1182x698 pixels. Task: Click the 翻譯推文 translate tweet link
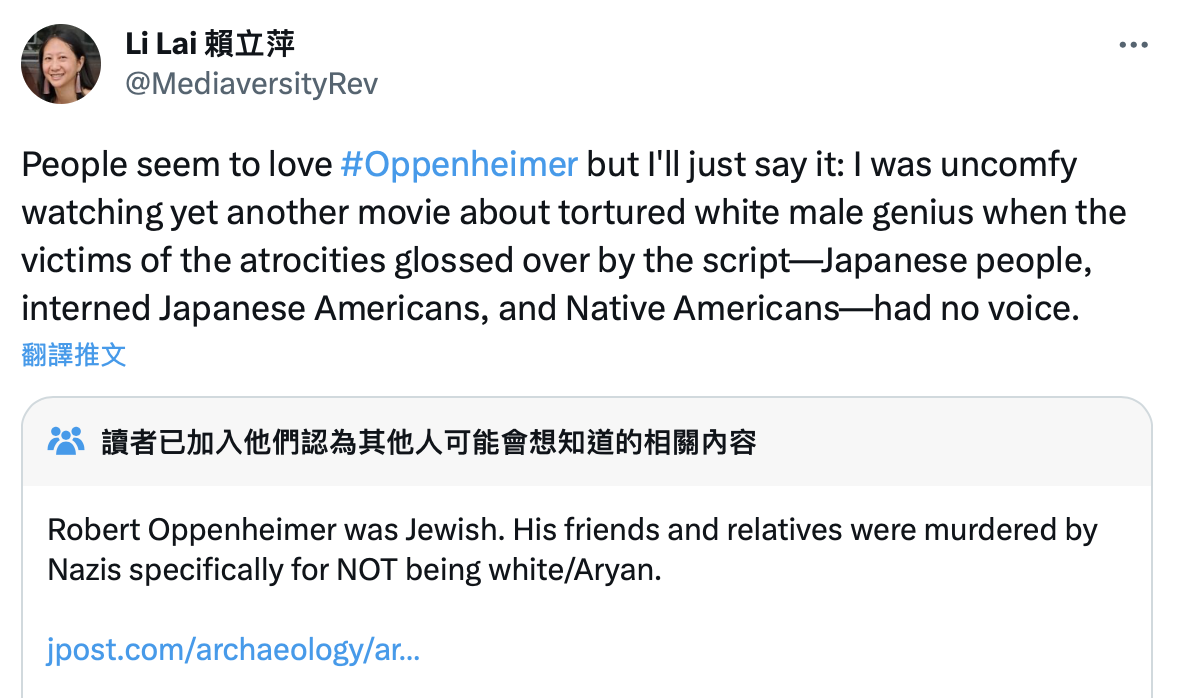point(74,354)
